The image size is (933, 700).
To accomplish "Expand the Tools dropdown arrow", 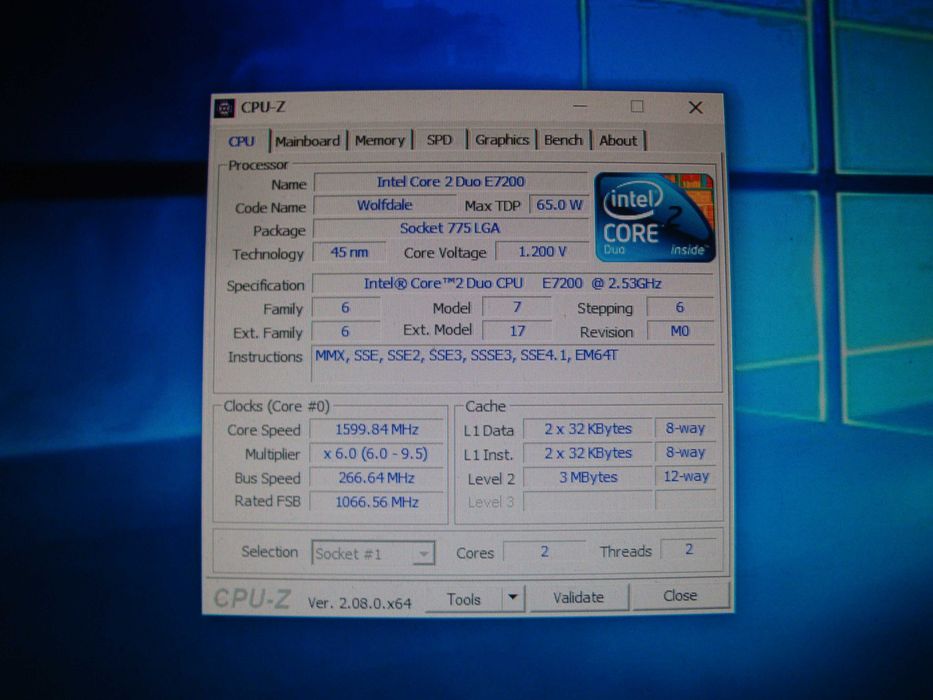I will (x=513, y=597).
